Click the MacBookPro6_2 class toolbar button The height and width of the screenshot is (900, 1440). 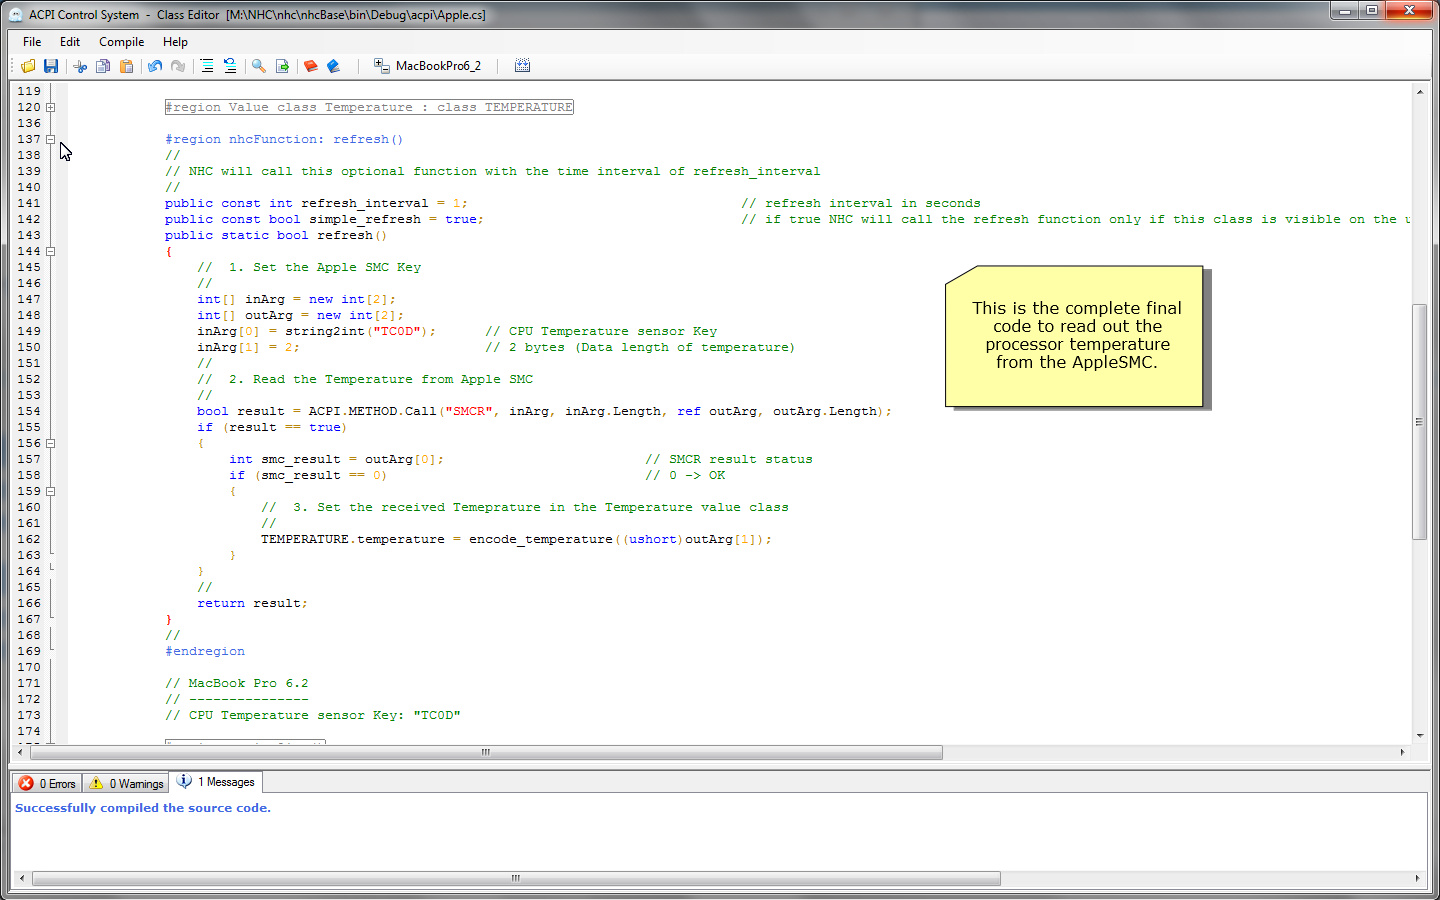pyautogui.click(x=428, y=66)
